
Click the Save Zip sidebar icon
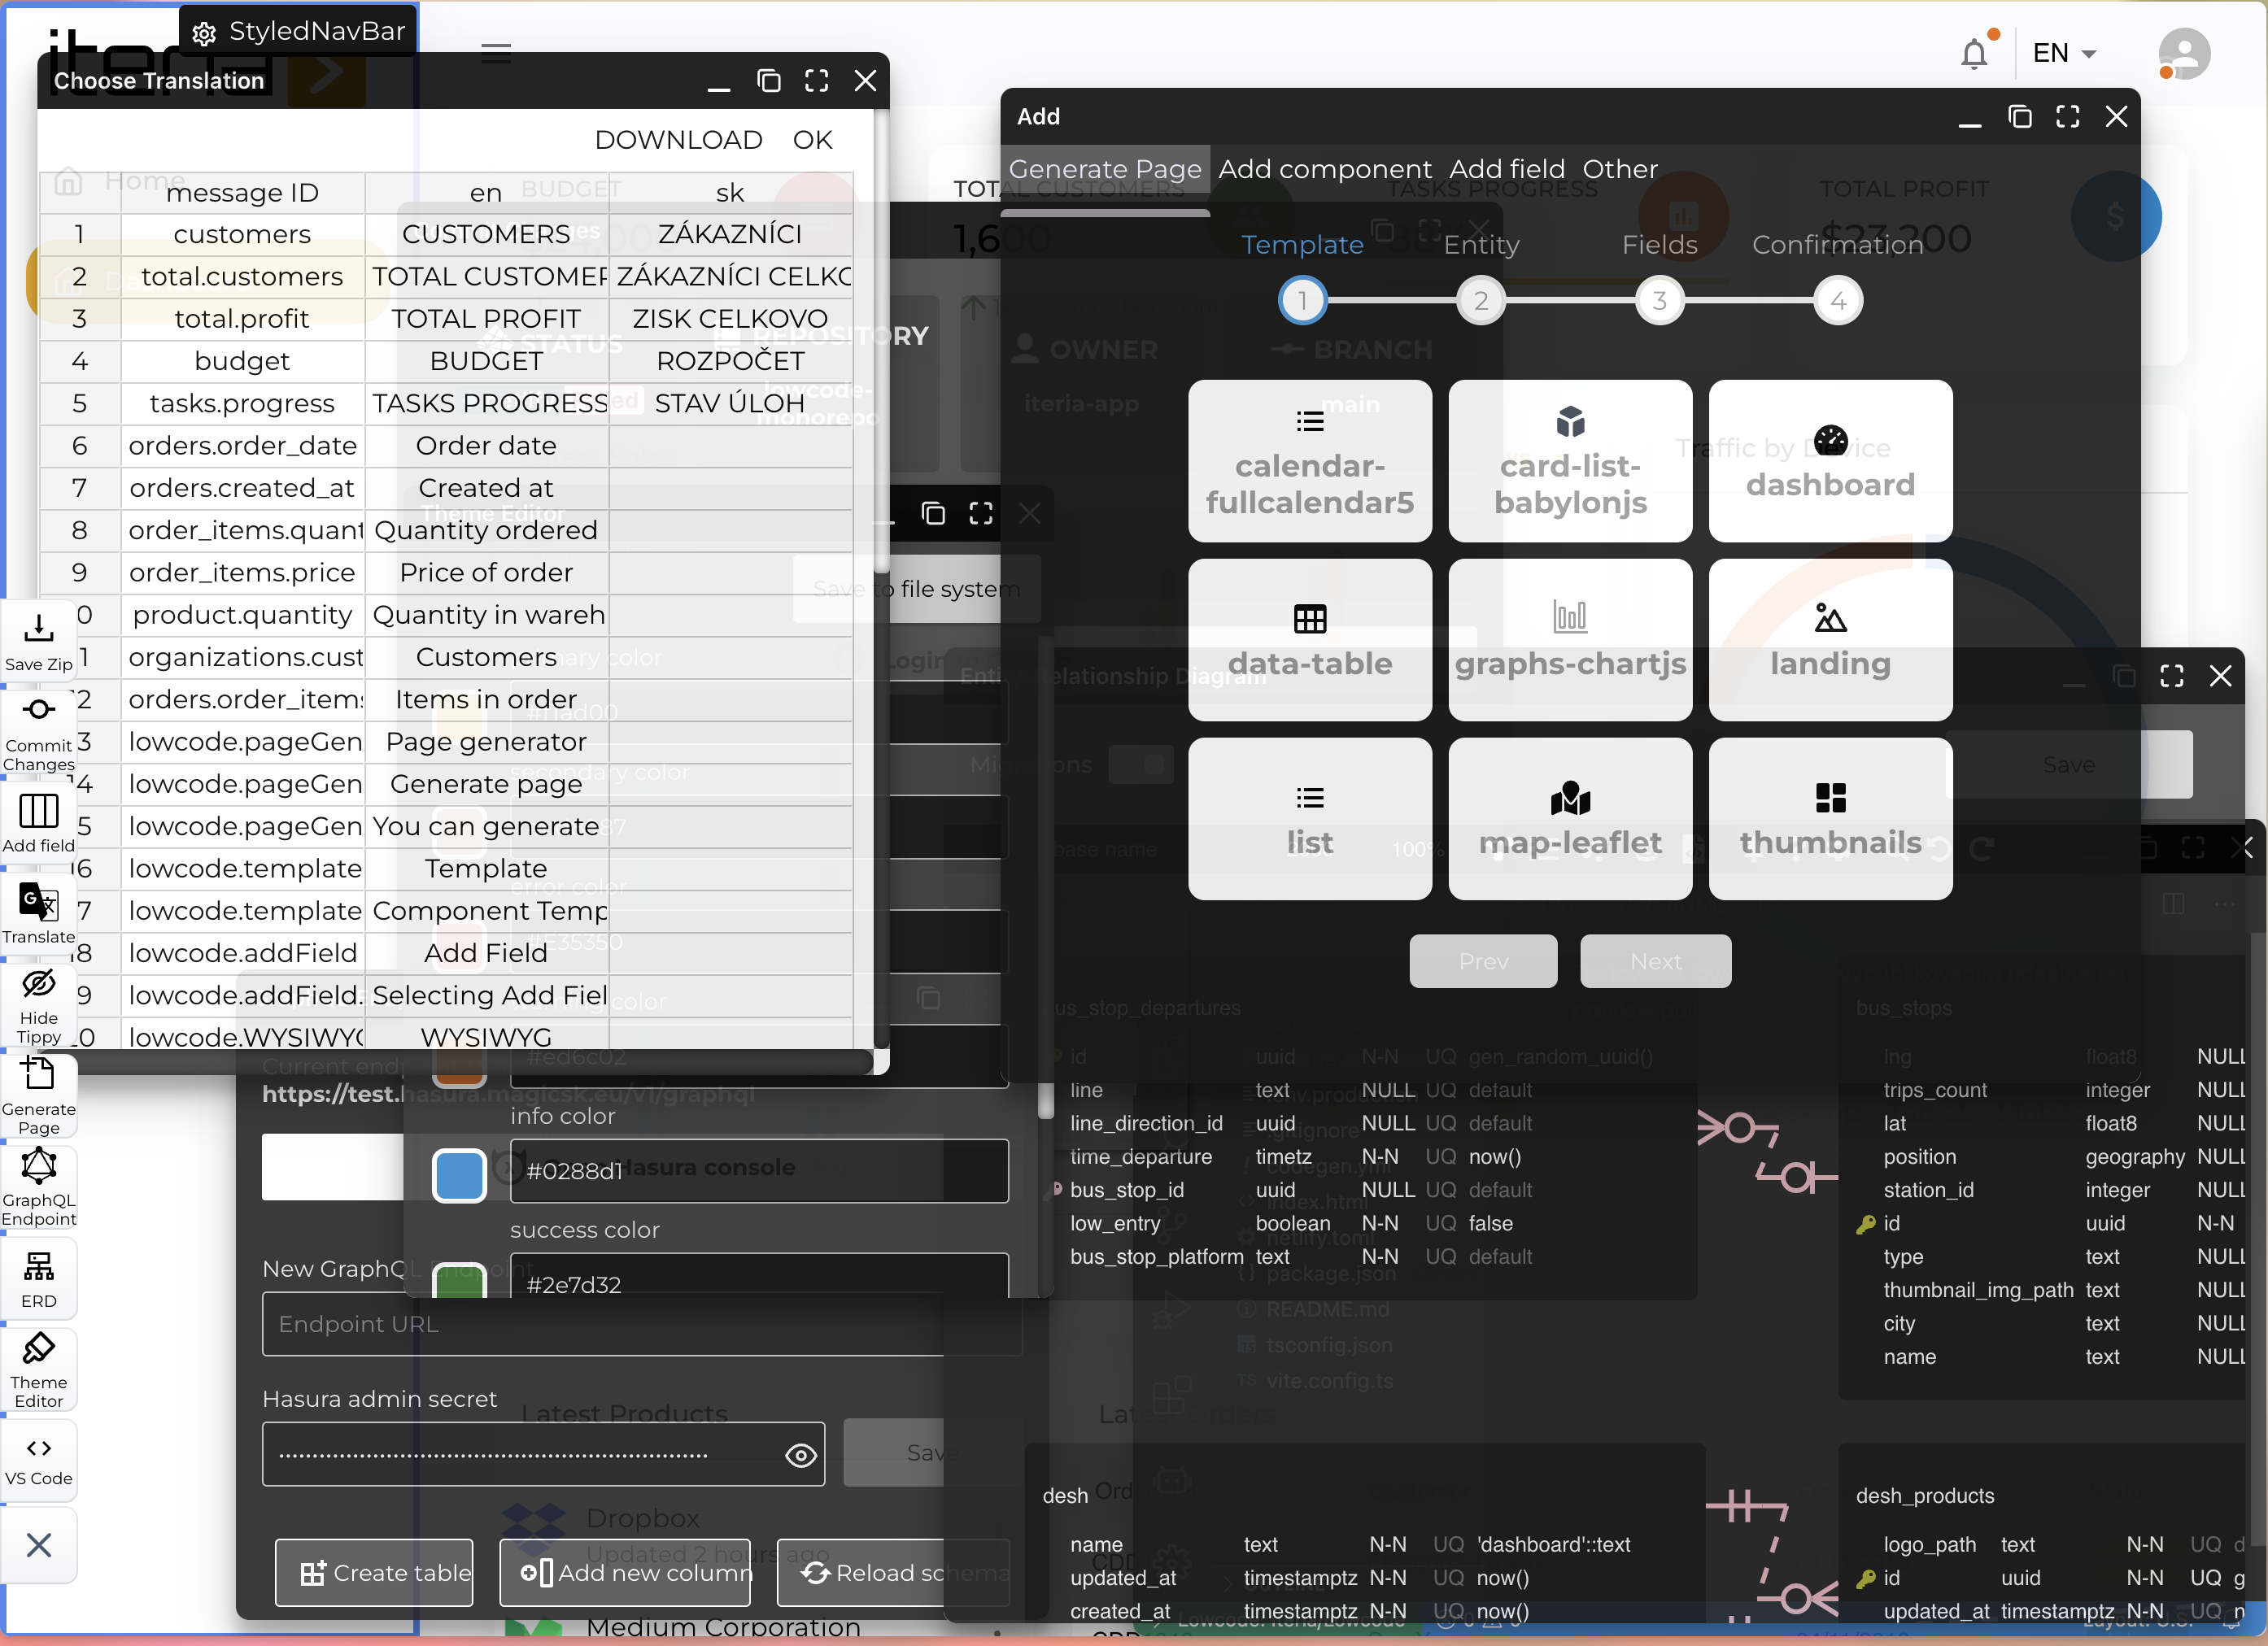(38, 641)
